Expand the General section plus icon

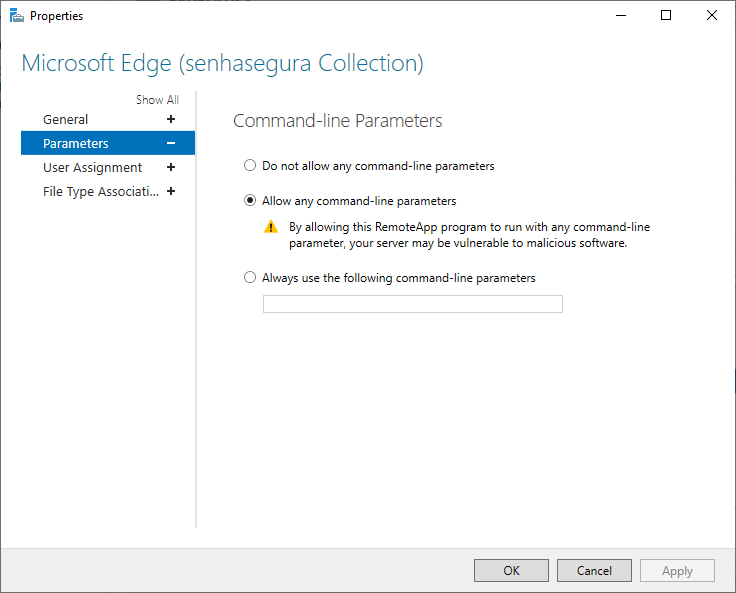[171, 119]
